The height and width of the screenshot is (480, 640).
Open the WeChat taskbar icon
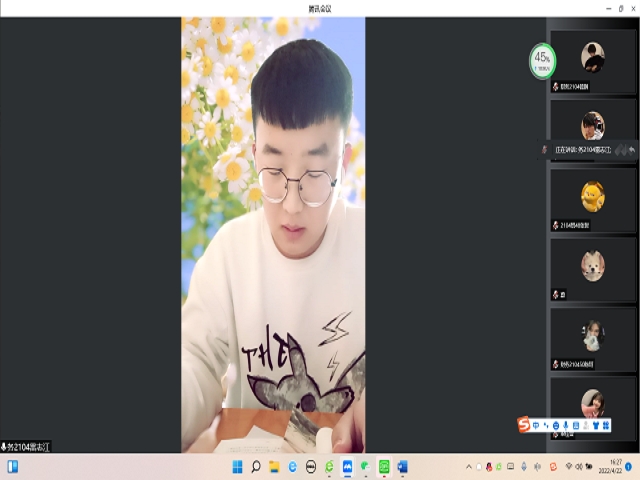tap(366, 466)
